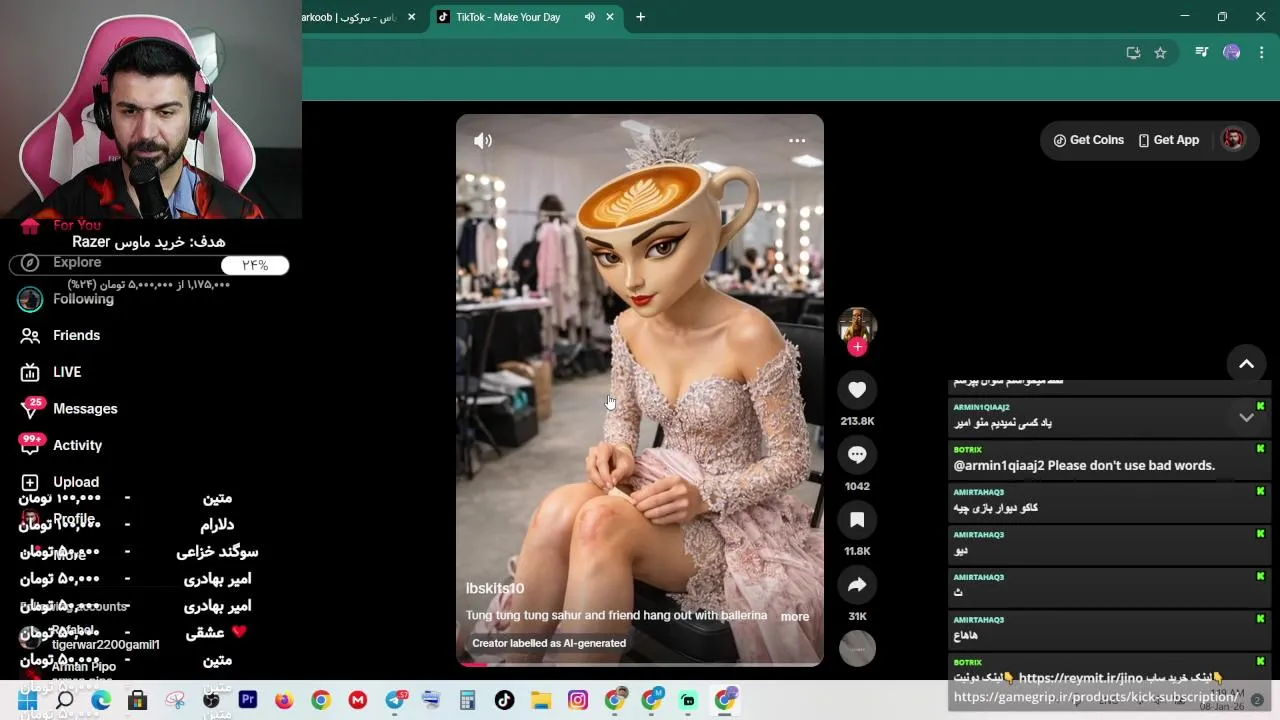
Task: Open the spinning music disc sound
Action: (x=857, y=649)
